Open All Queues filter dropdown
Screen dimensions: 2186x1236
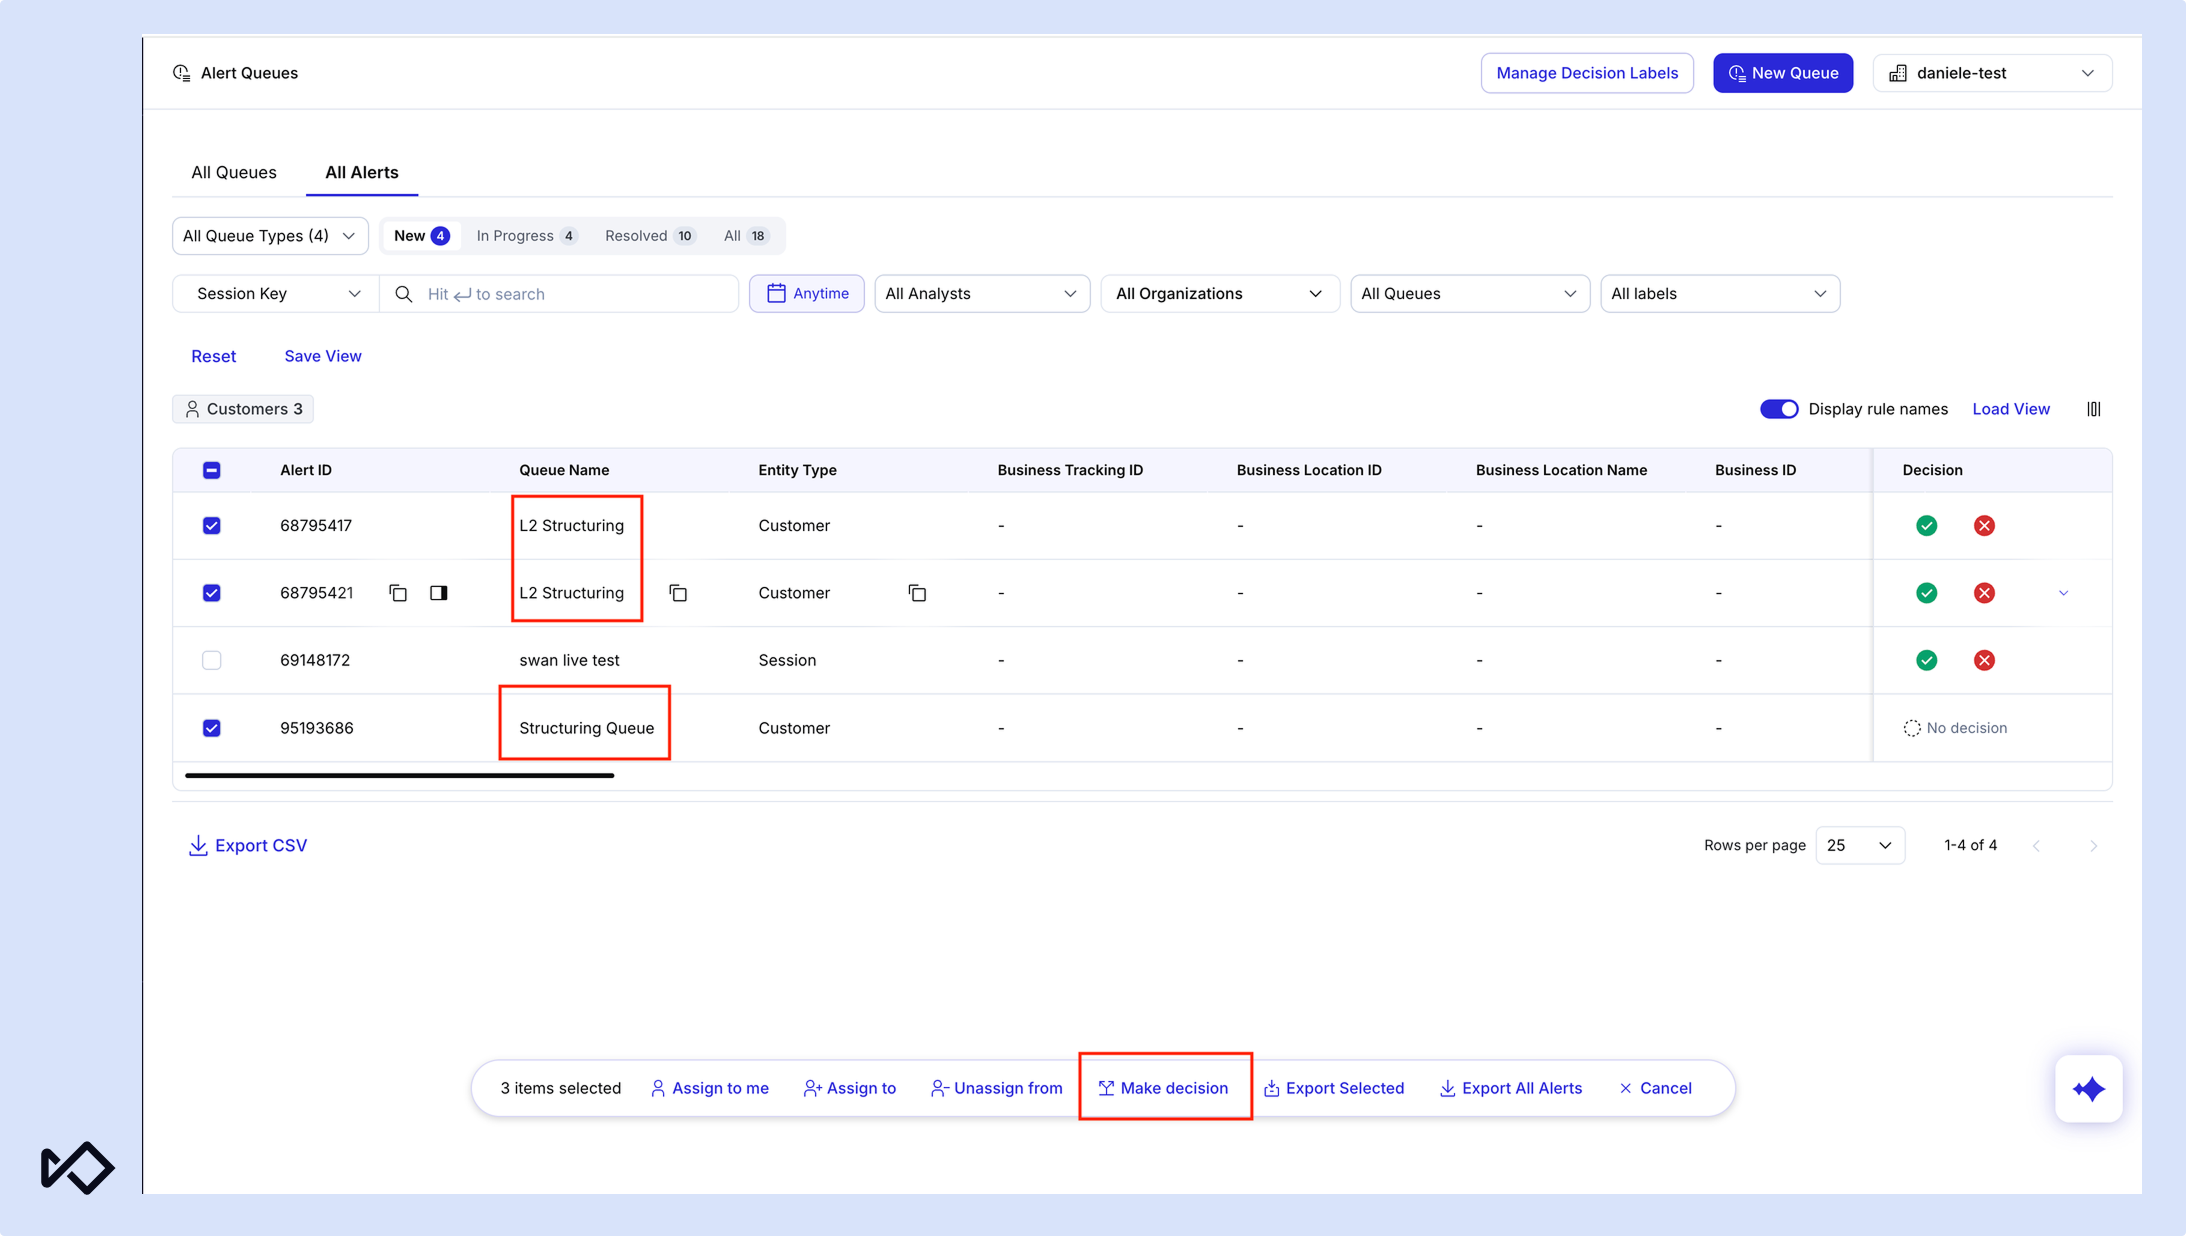pos(1470,294)
